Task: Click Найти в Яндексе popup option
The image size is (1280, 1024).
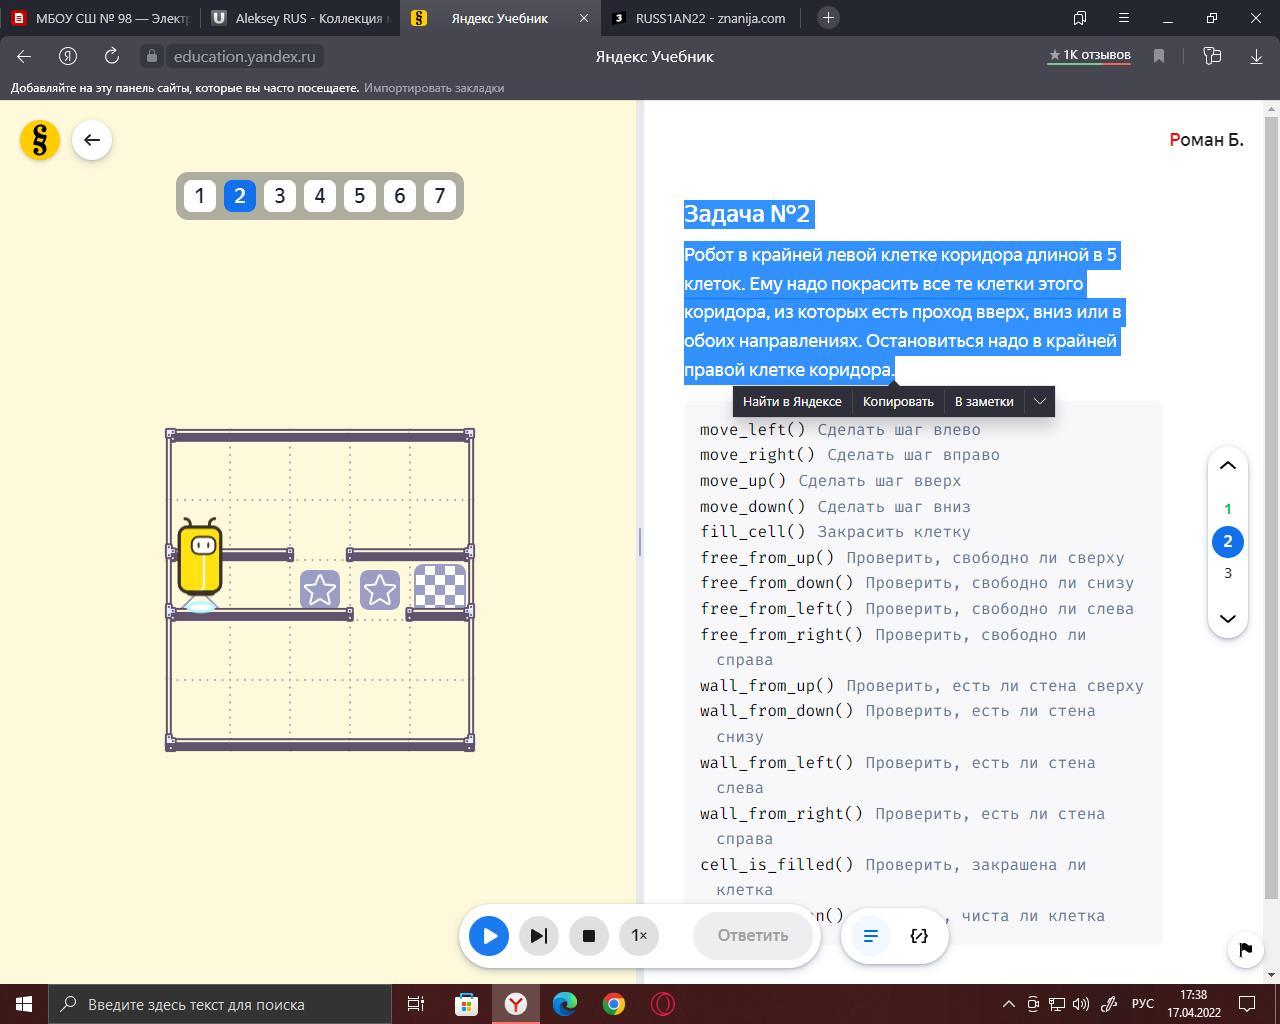Action: coord(792,401)
